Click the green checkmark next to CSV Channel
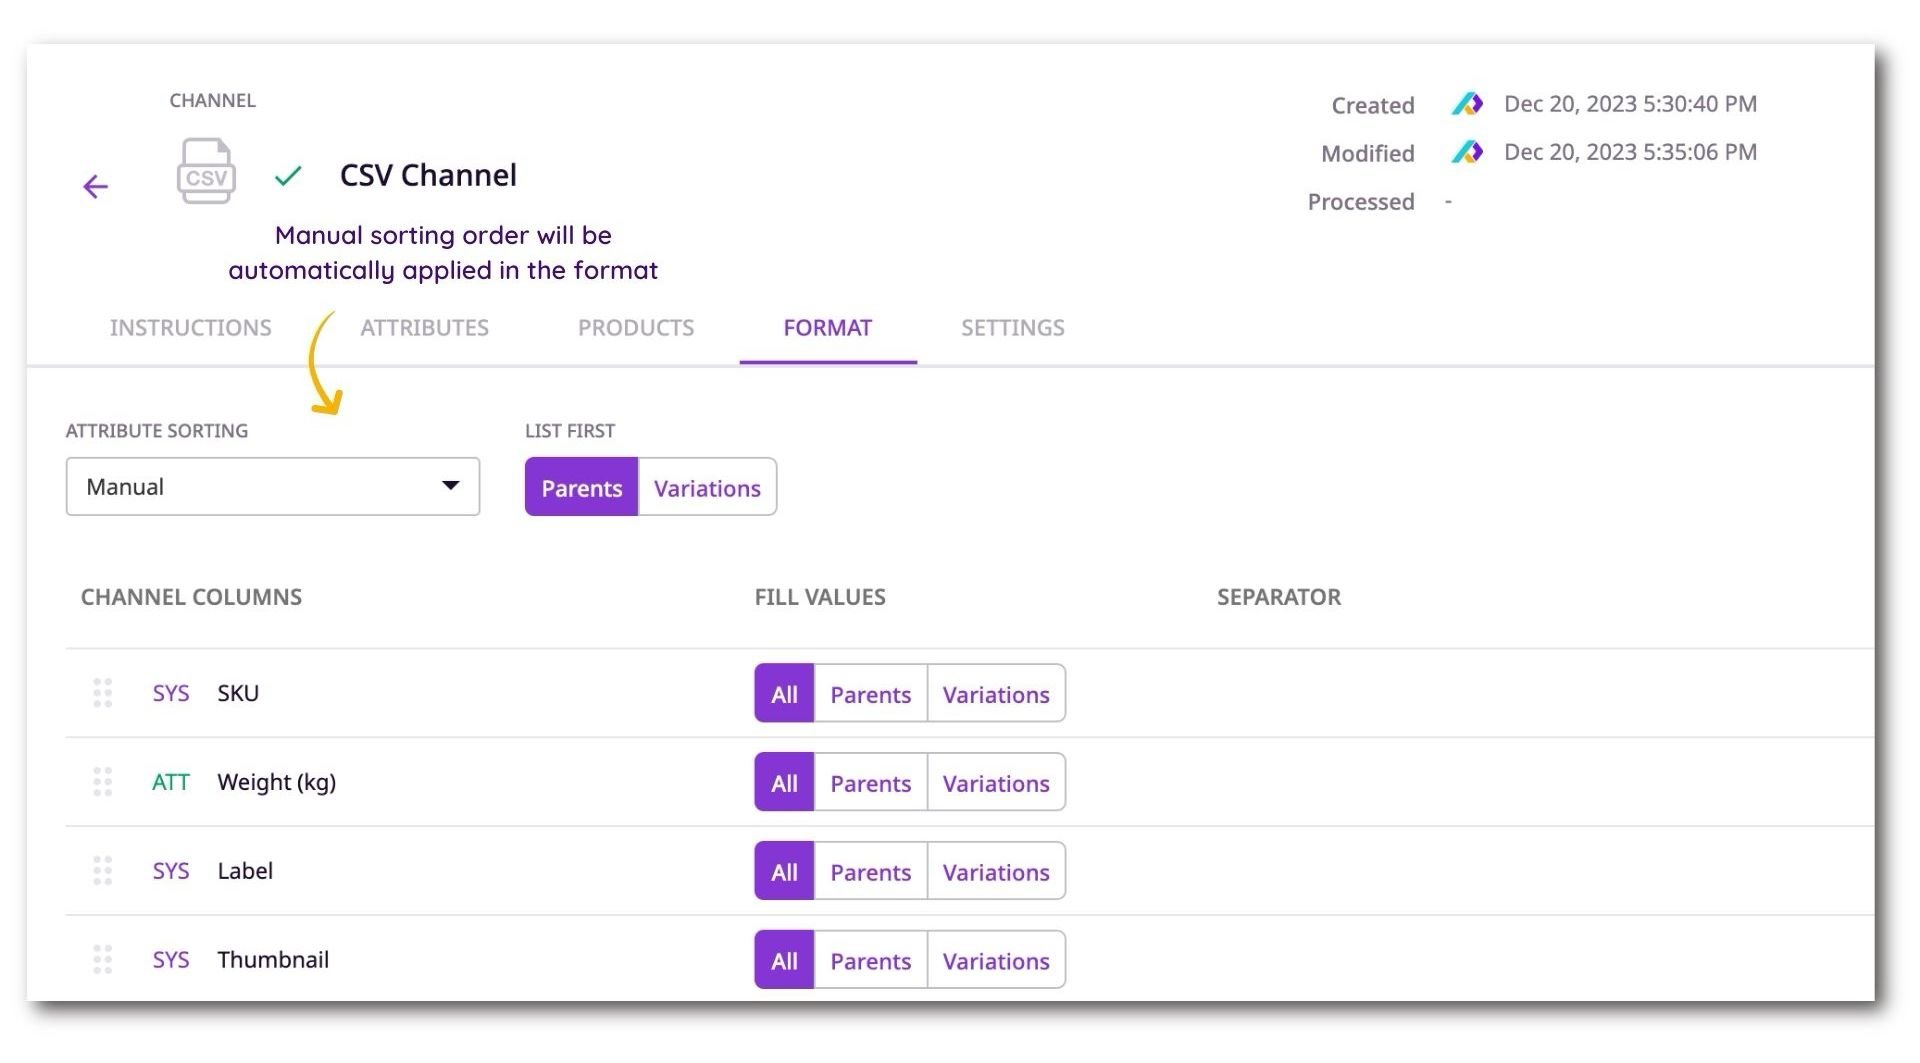The height and width of the screenshot is (1063, 1920). 287,177
